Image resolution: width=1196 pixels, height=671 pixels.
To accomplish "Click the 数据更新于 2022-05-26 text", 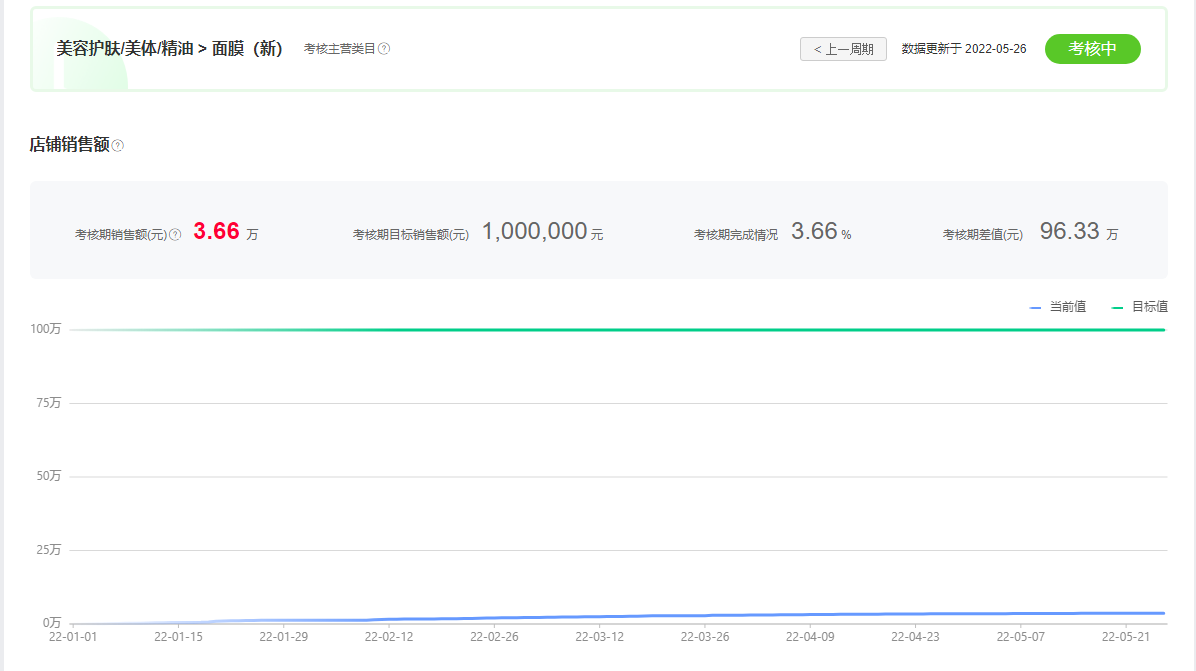I will (x=963, y=49).
